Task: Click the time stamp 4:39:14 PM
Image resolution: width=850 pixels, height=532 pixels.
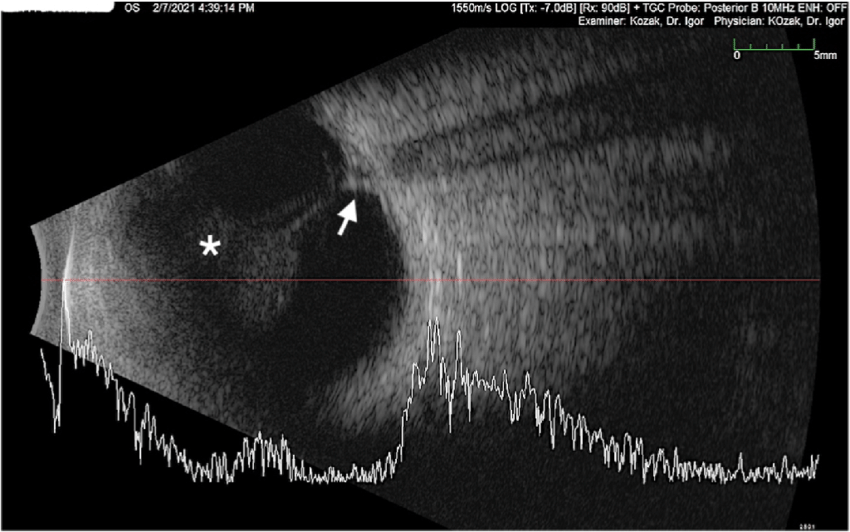Action: coord(225,8)
